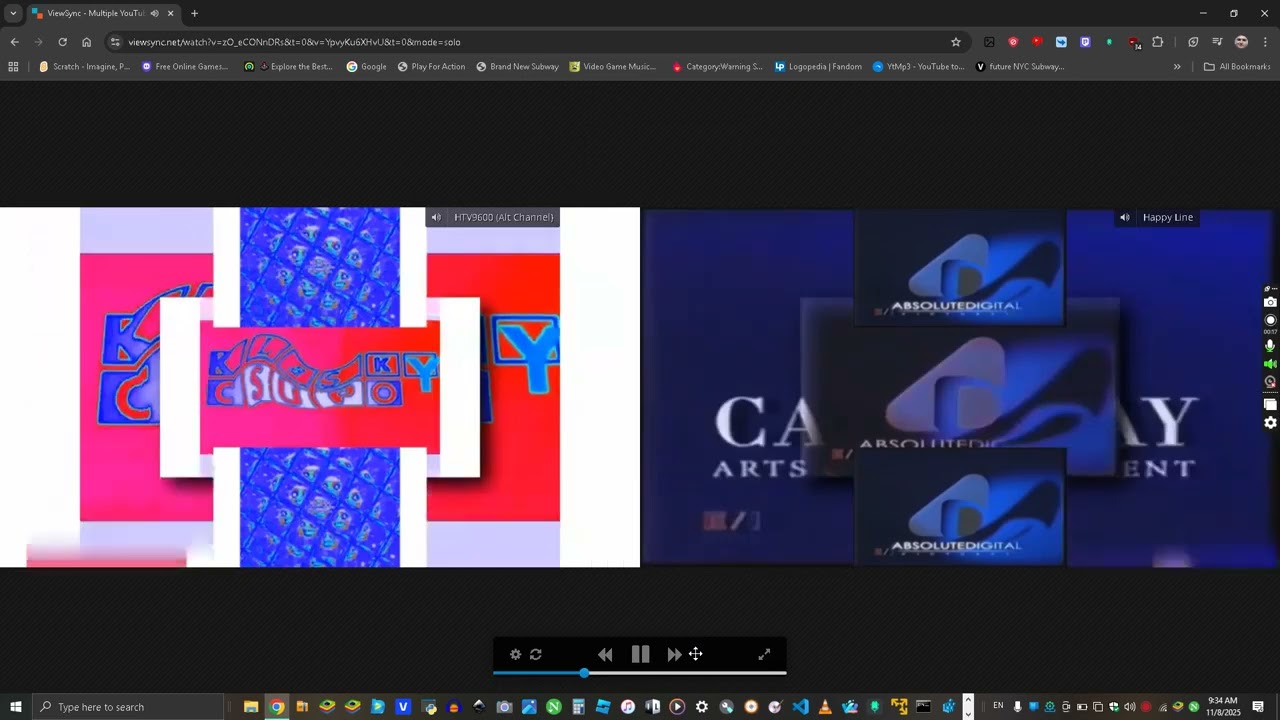Pause playback in ViewSync controls
Screen dimensions: 1280x720
(x=640, y=654)
